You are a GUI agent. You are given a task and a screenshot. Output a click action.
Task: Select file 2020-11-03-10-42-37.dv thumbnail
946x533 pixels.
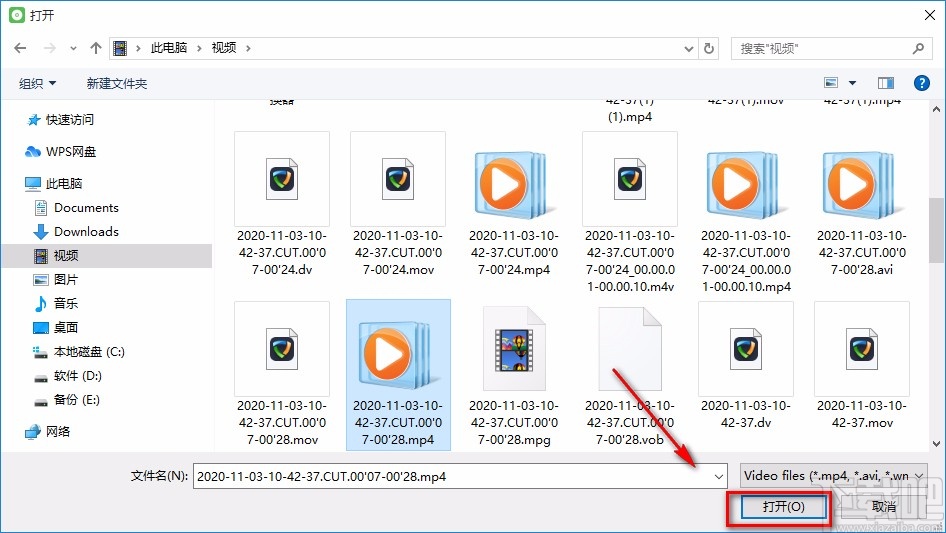[x=746, y=349]
